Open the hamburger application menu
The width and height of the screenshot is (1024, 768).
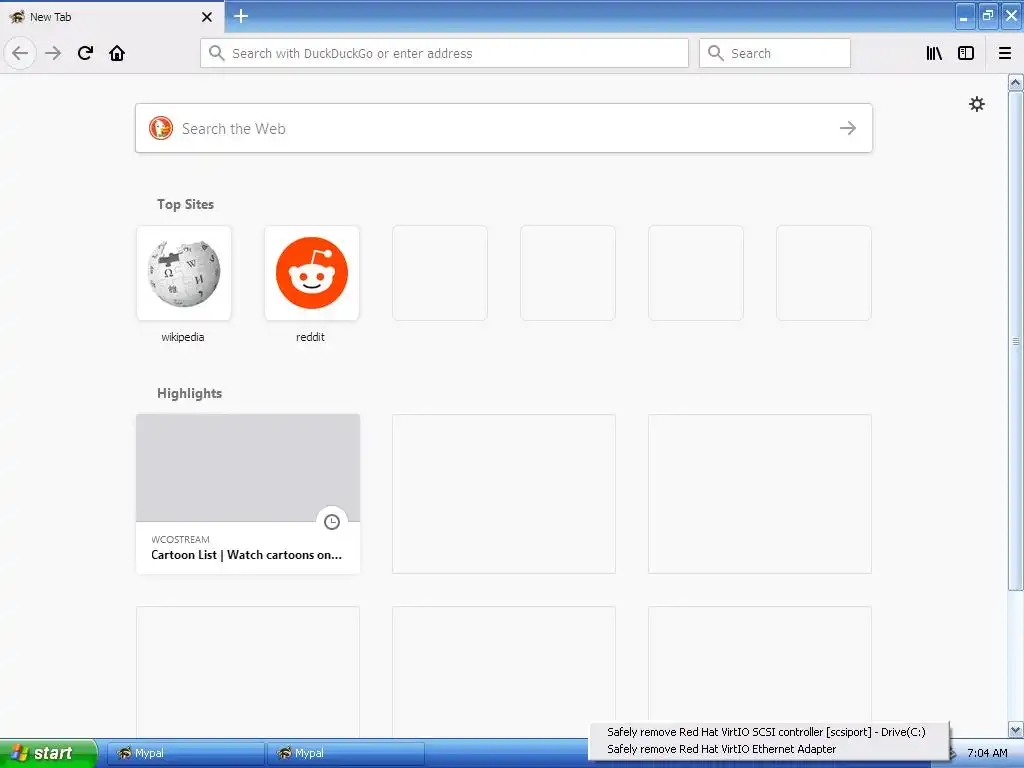pos(1004,53)
